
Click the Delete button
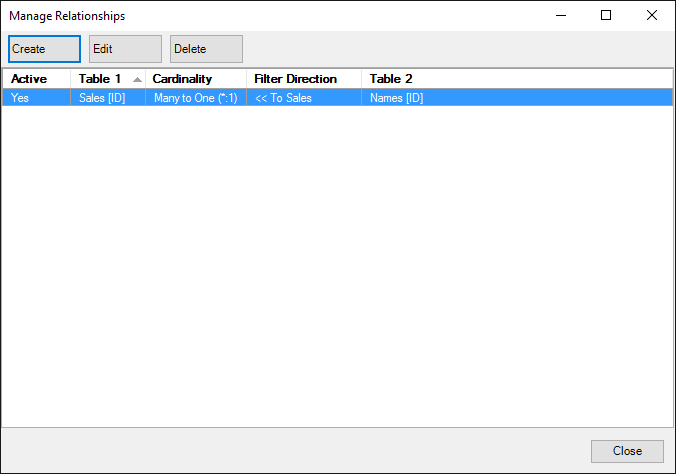coord(207,49)
